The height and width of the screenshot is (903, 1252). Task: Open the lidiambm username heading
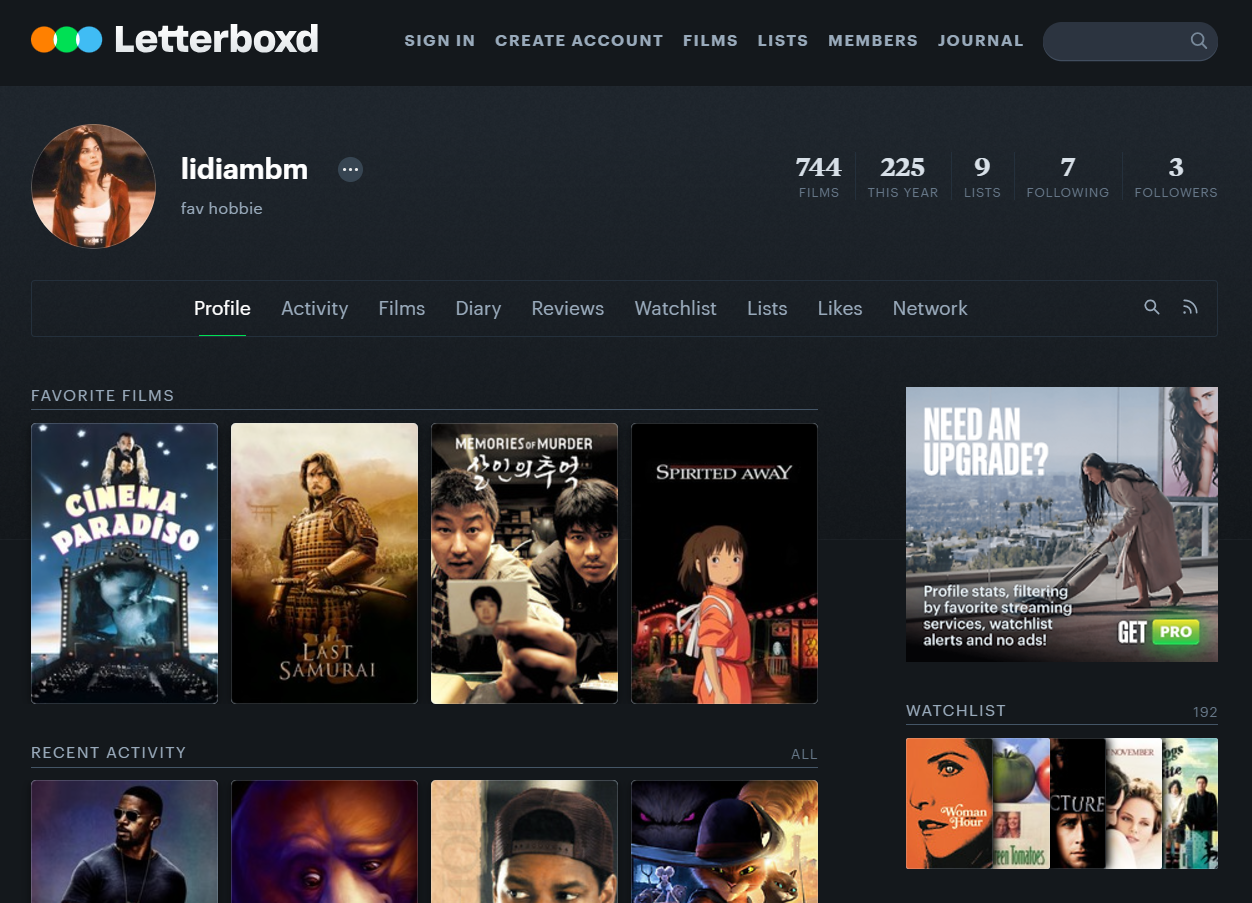pyautogui.click(x=244, y=170)
